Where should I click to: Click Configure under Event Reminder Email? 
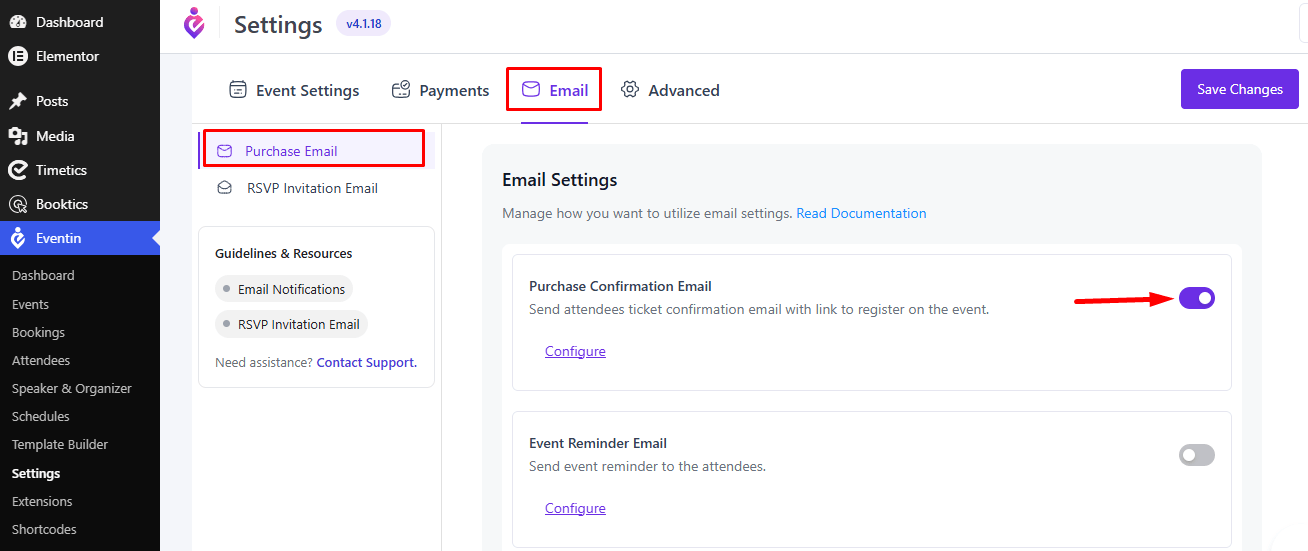(x=575, y=508)
